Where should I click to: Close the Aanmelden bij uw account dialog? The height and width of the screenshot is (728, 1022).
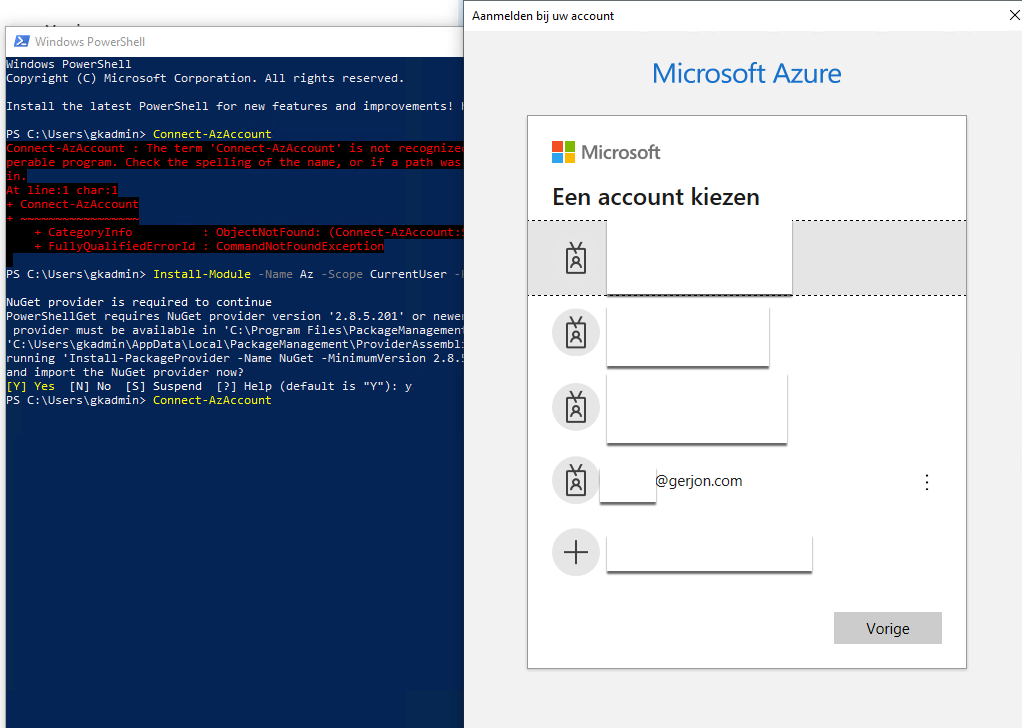1014,15
